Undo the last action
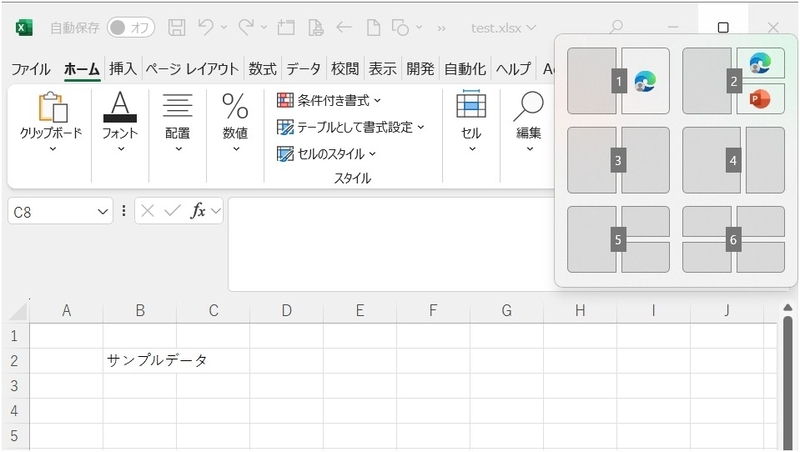 tap(206, 28)
